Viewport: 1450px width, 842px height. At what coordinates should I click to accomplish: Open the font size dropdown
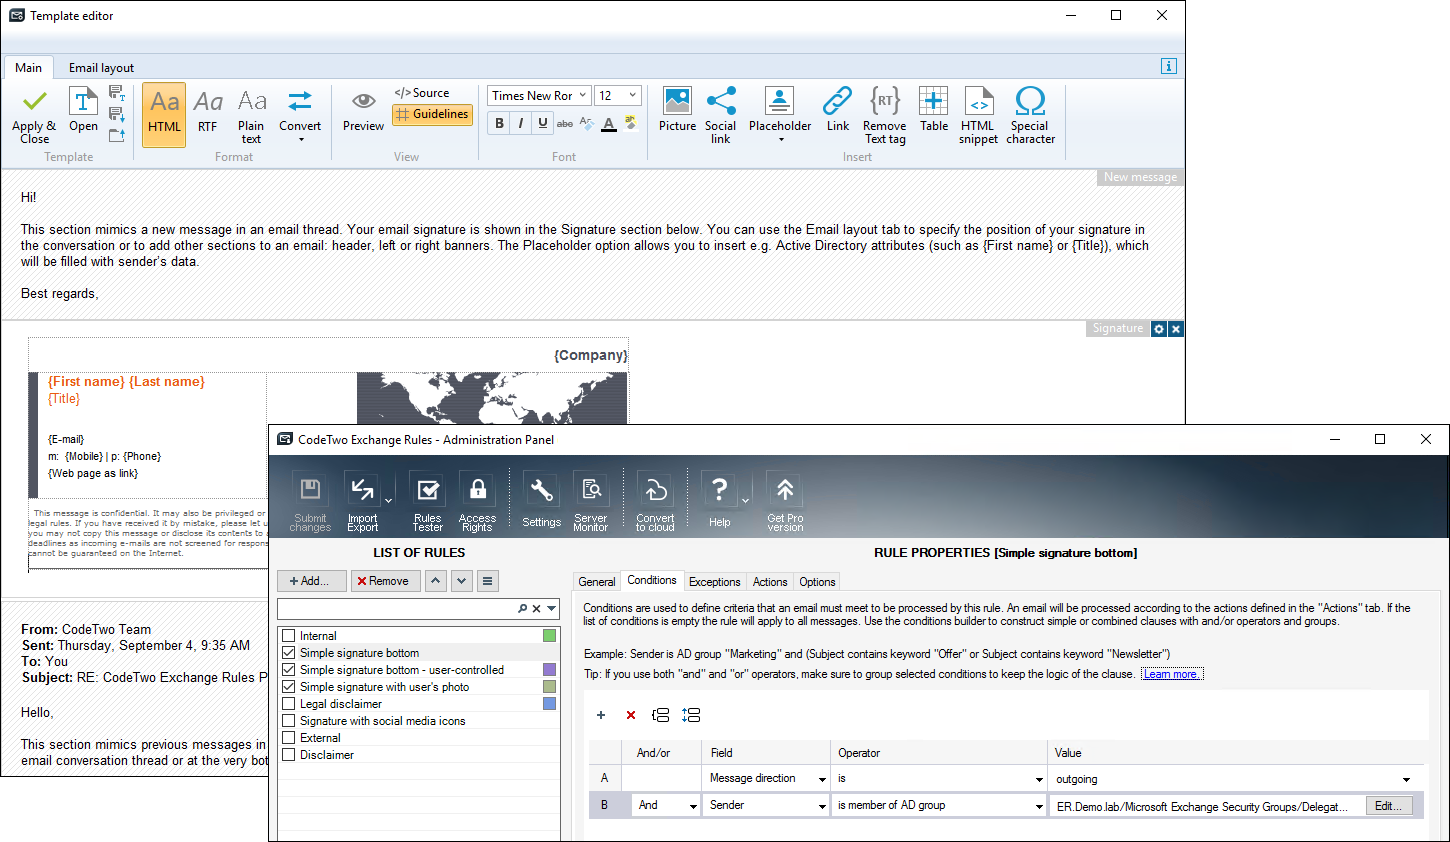click(632, 96)
